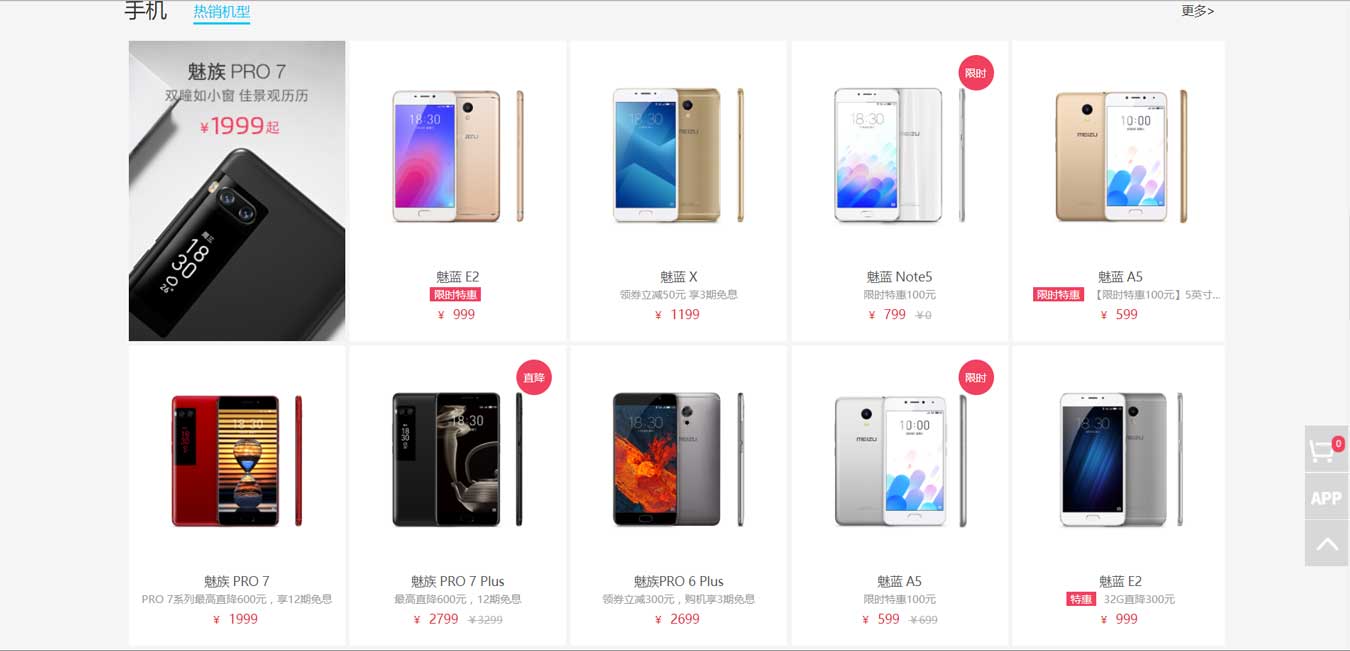Open the 魅蓝 X product image
This screenshot has width=1350, height=651.
679,155
